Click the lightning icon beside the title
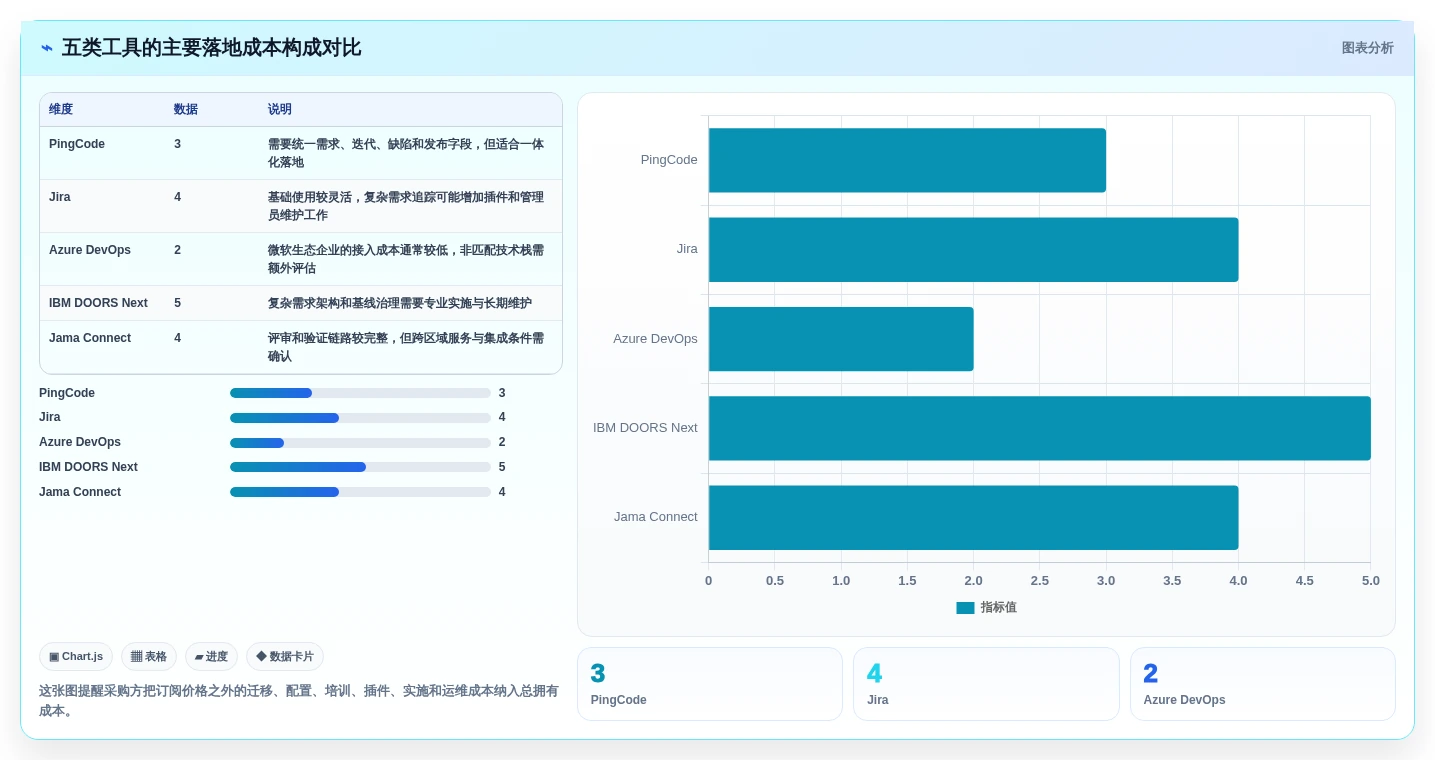1435x760 pixels. click(x=47, y=48)
